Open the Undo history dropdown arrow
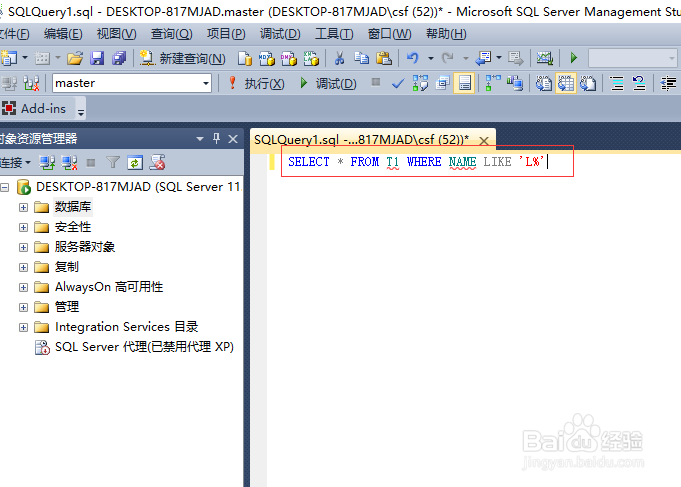Image resolution: width=681 pixels, height=487 pixels. pos(431,58)
